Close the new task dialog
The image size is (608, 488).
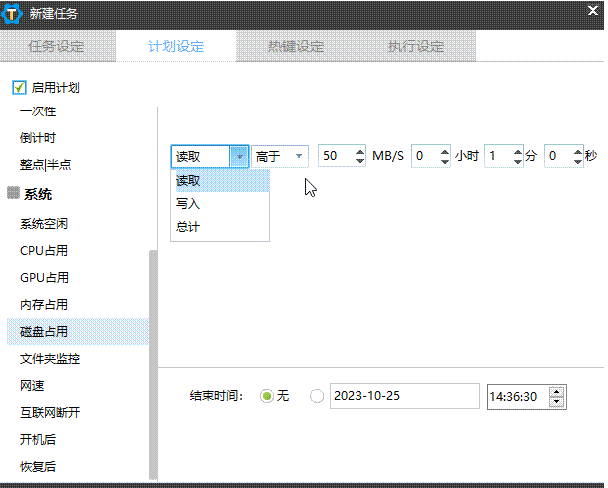pos(590,12)
